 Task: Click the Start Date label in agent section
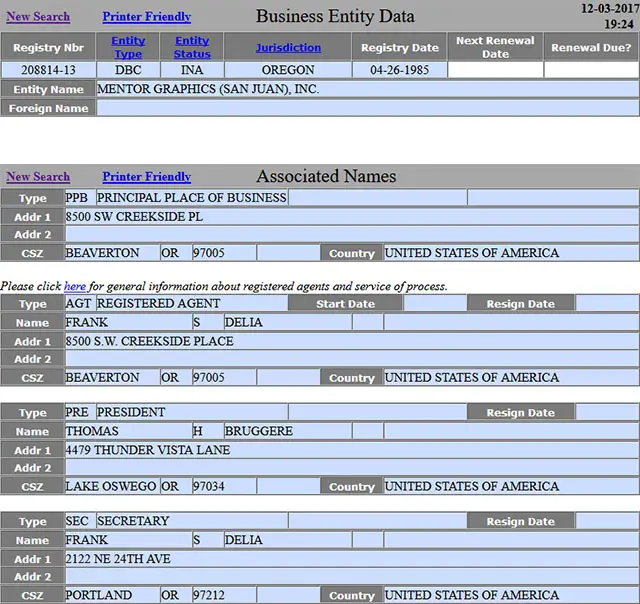(x=345, y=304)
